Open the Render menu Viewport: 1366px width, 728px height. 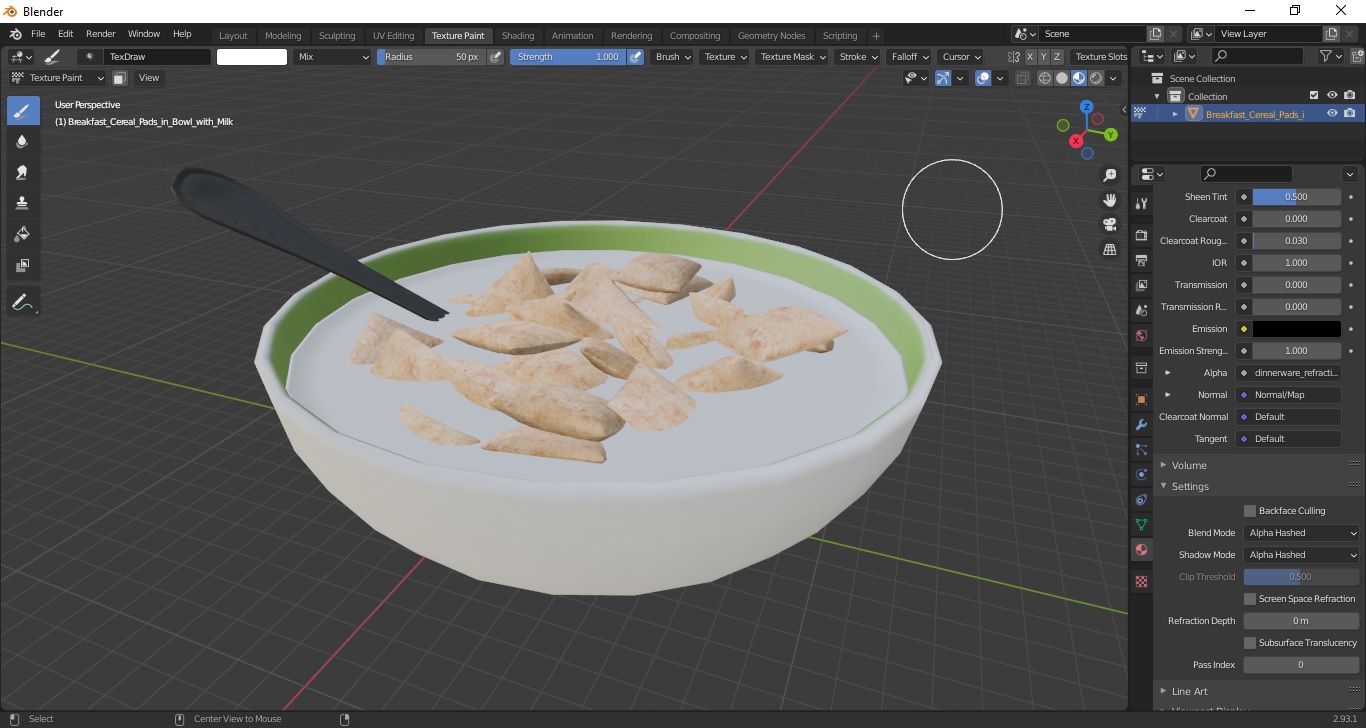(x=100, y=34)
